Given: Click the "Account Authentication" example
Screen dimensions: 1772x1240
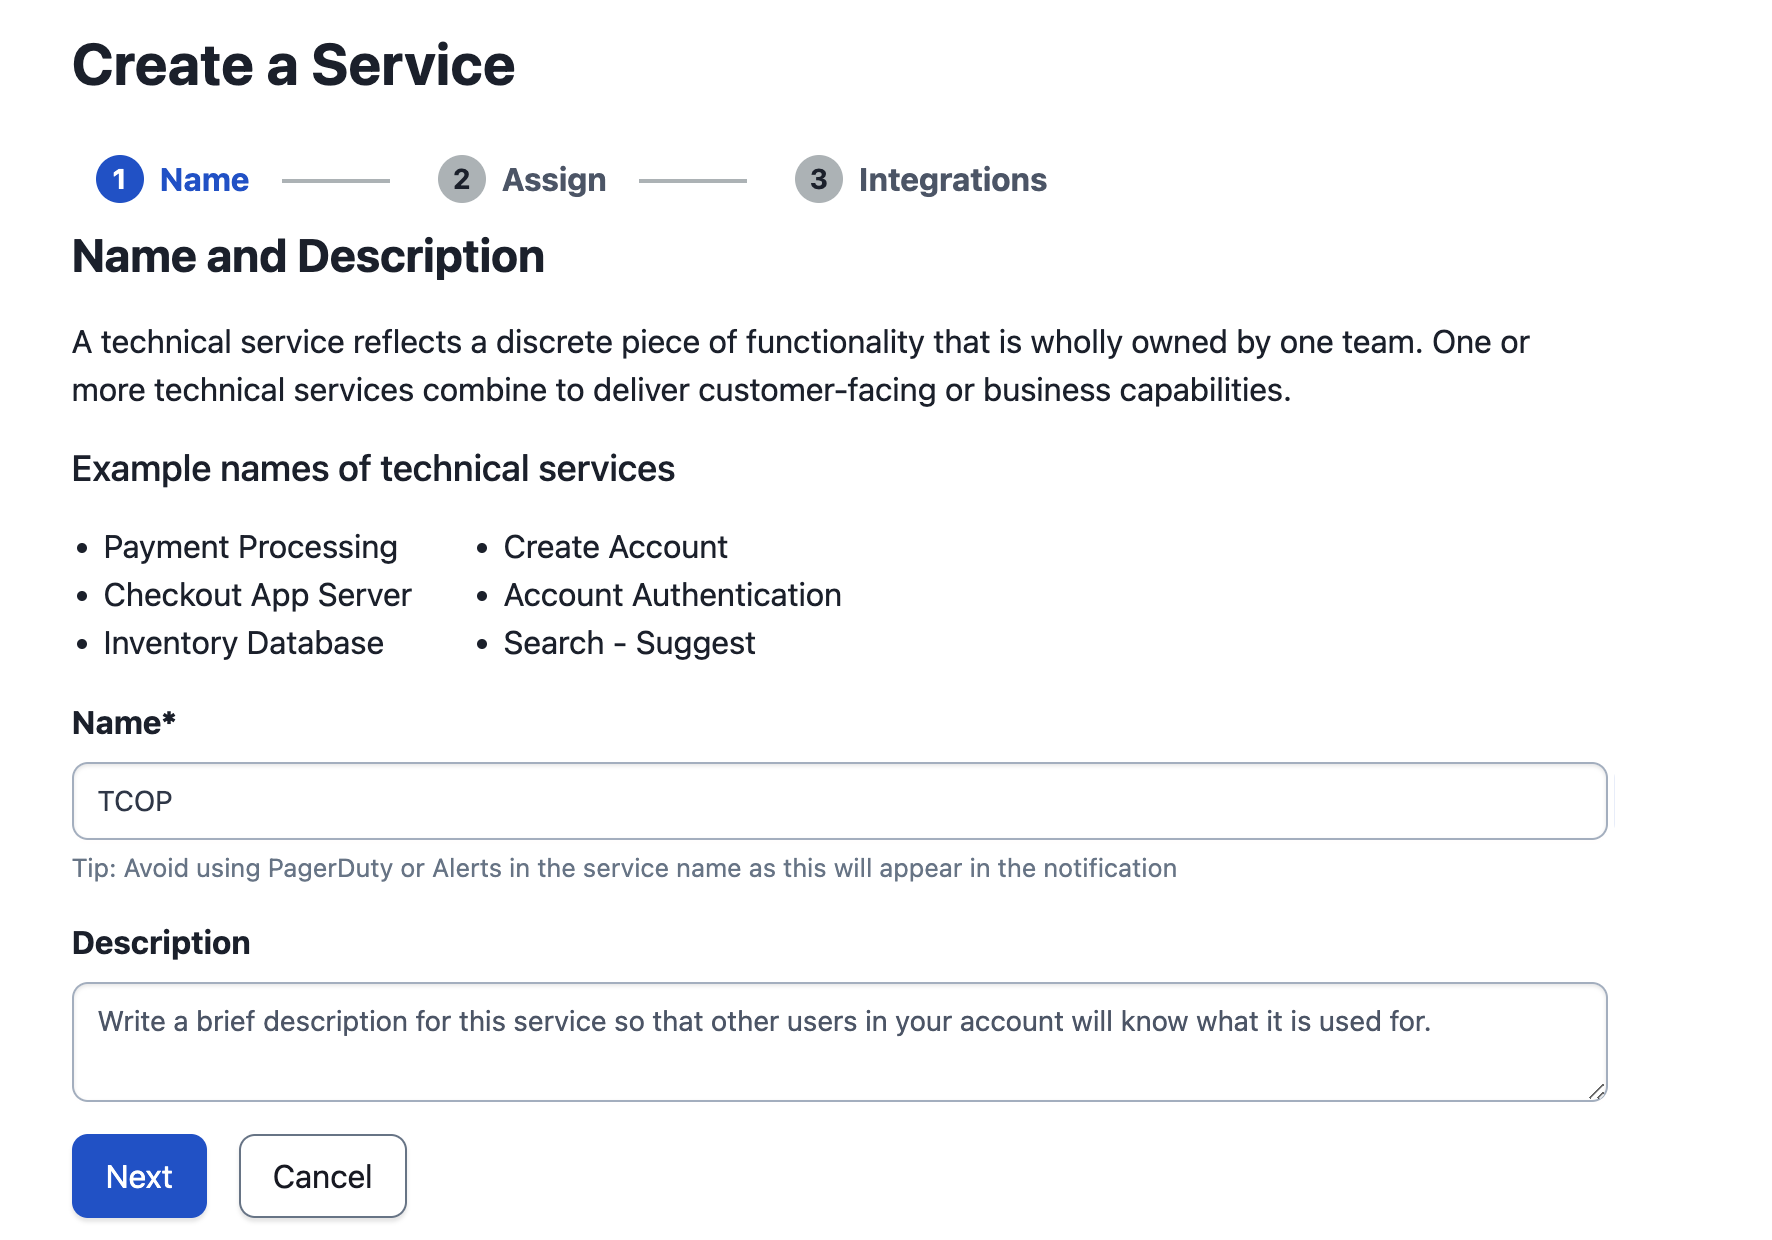Looking at the screenshot, I should [x=672, y=595].
